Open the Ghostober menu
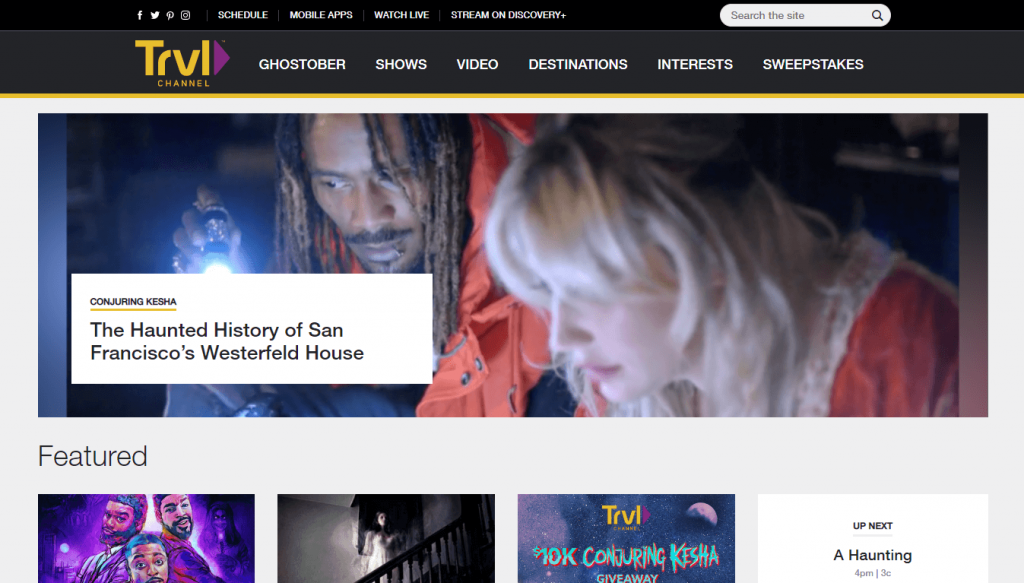Screen dimensions: 1024x583 click(302, 65)
